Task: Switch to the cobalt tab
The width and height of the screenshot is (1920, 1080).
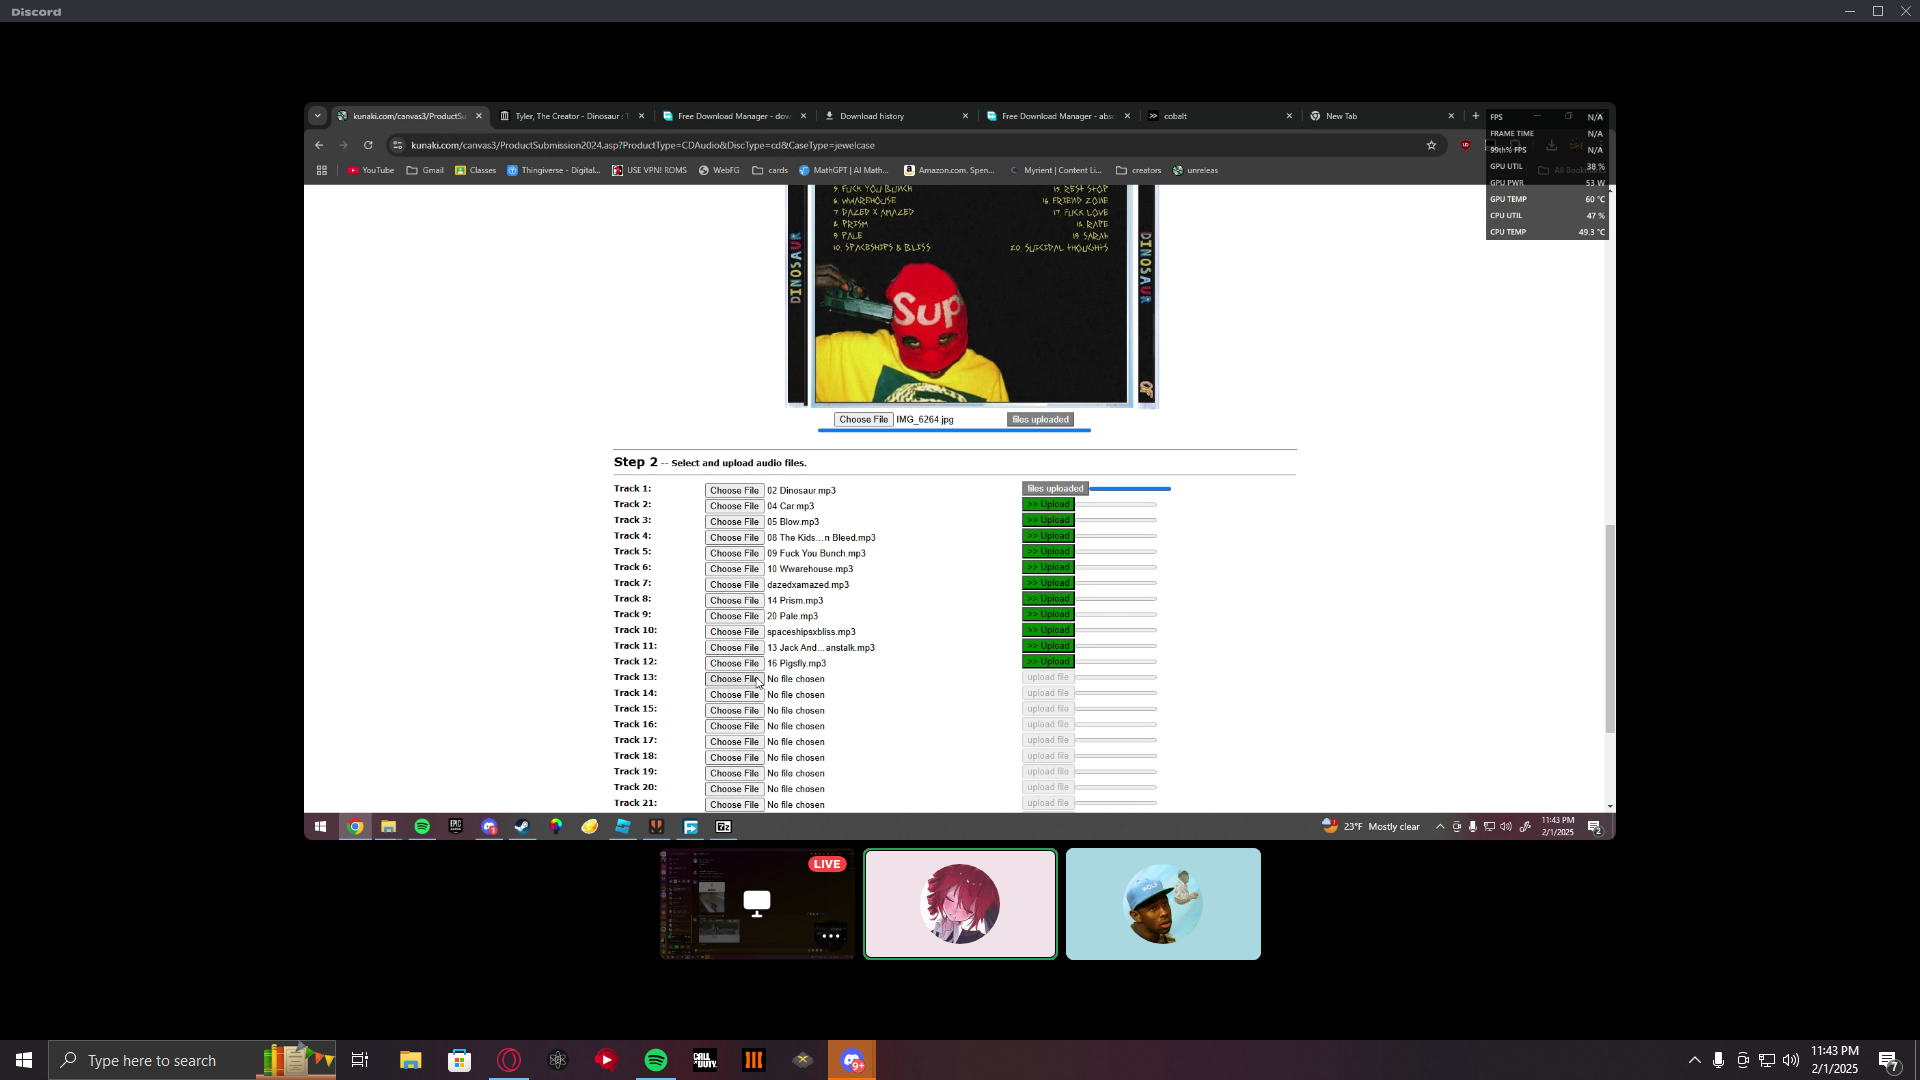Action: 1175,116
